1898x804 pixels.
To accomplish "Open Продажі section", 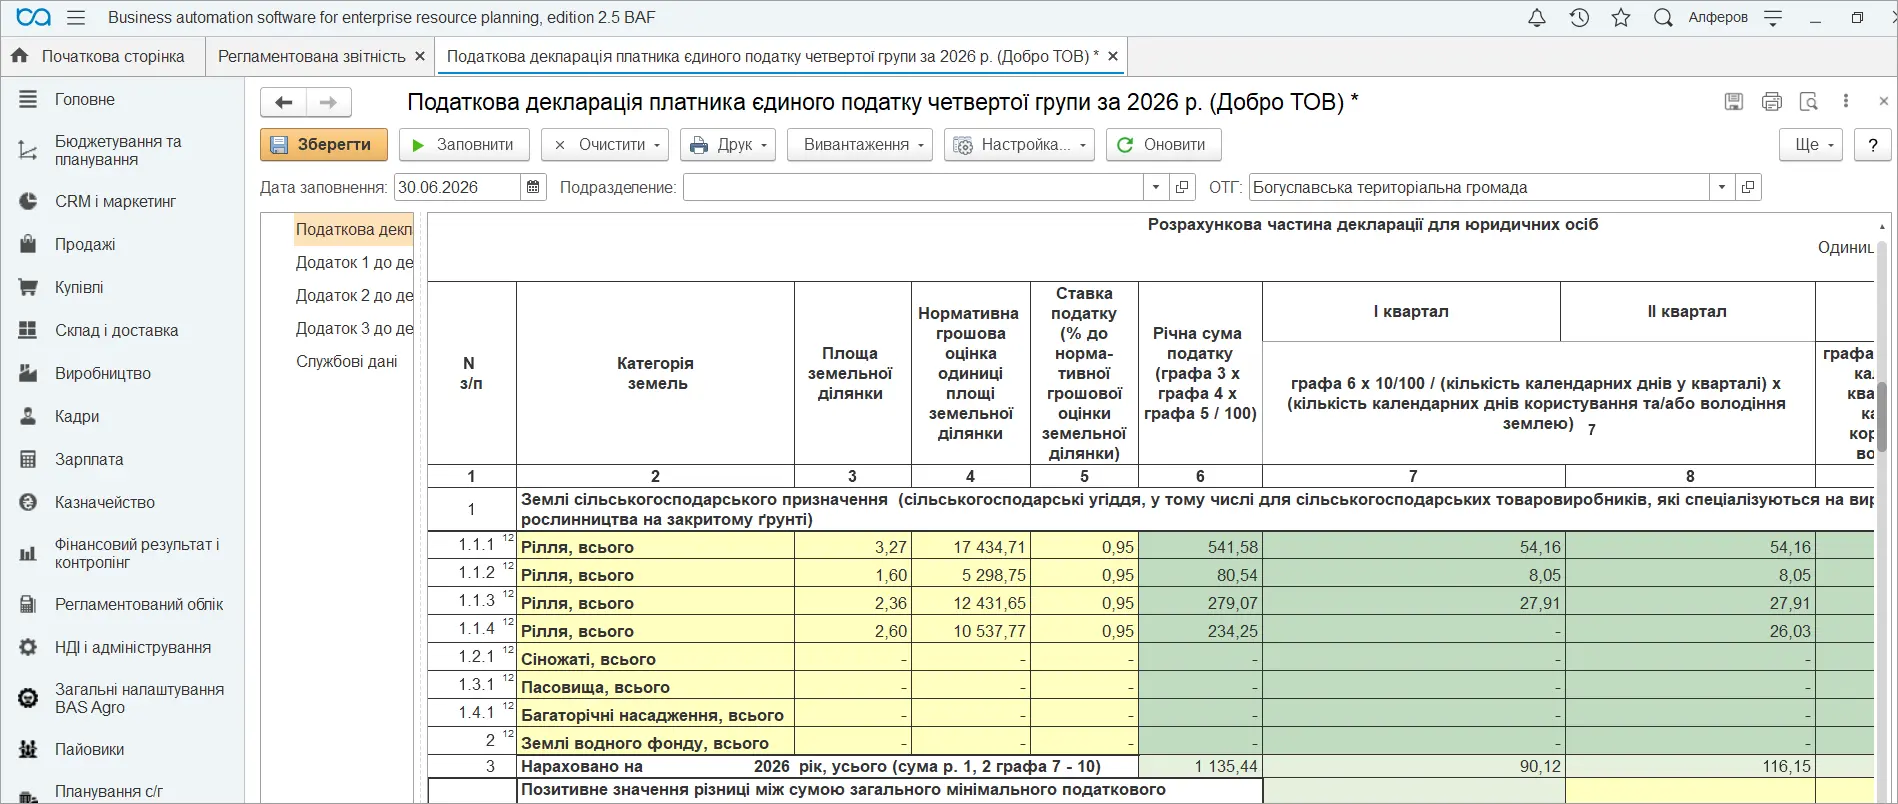I will pos(85,244).
